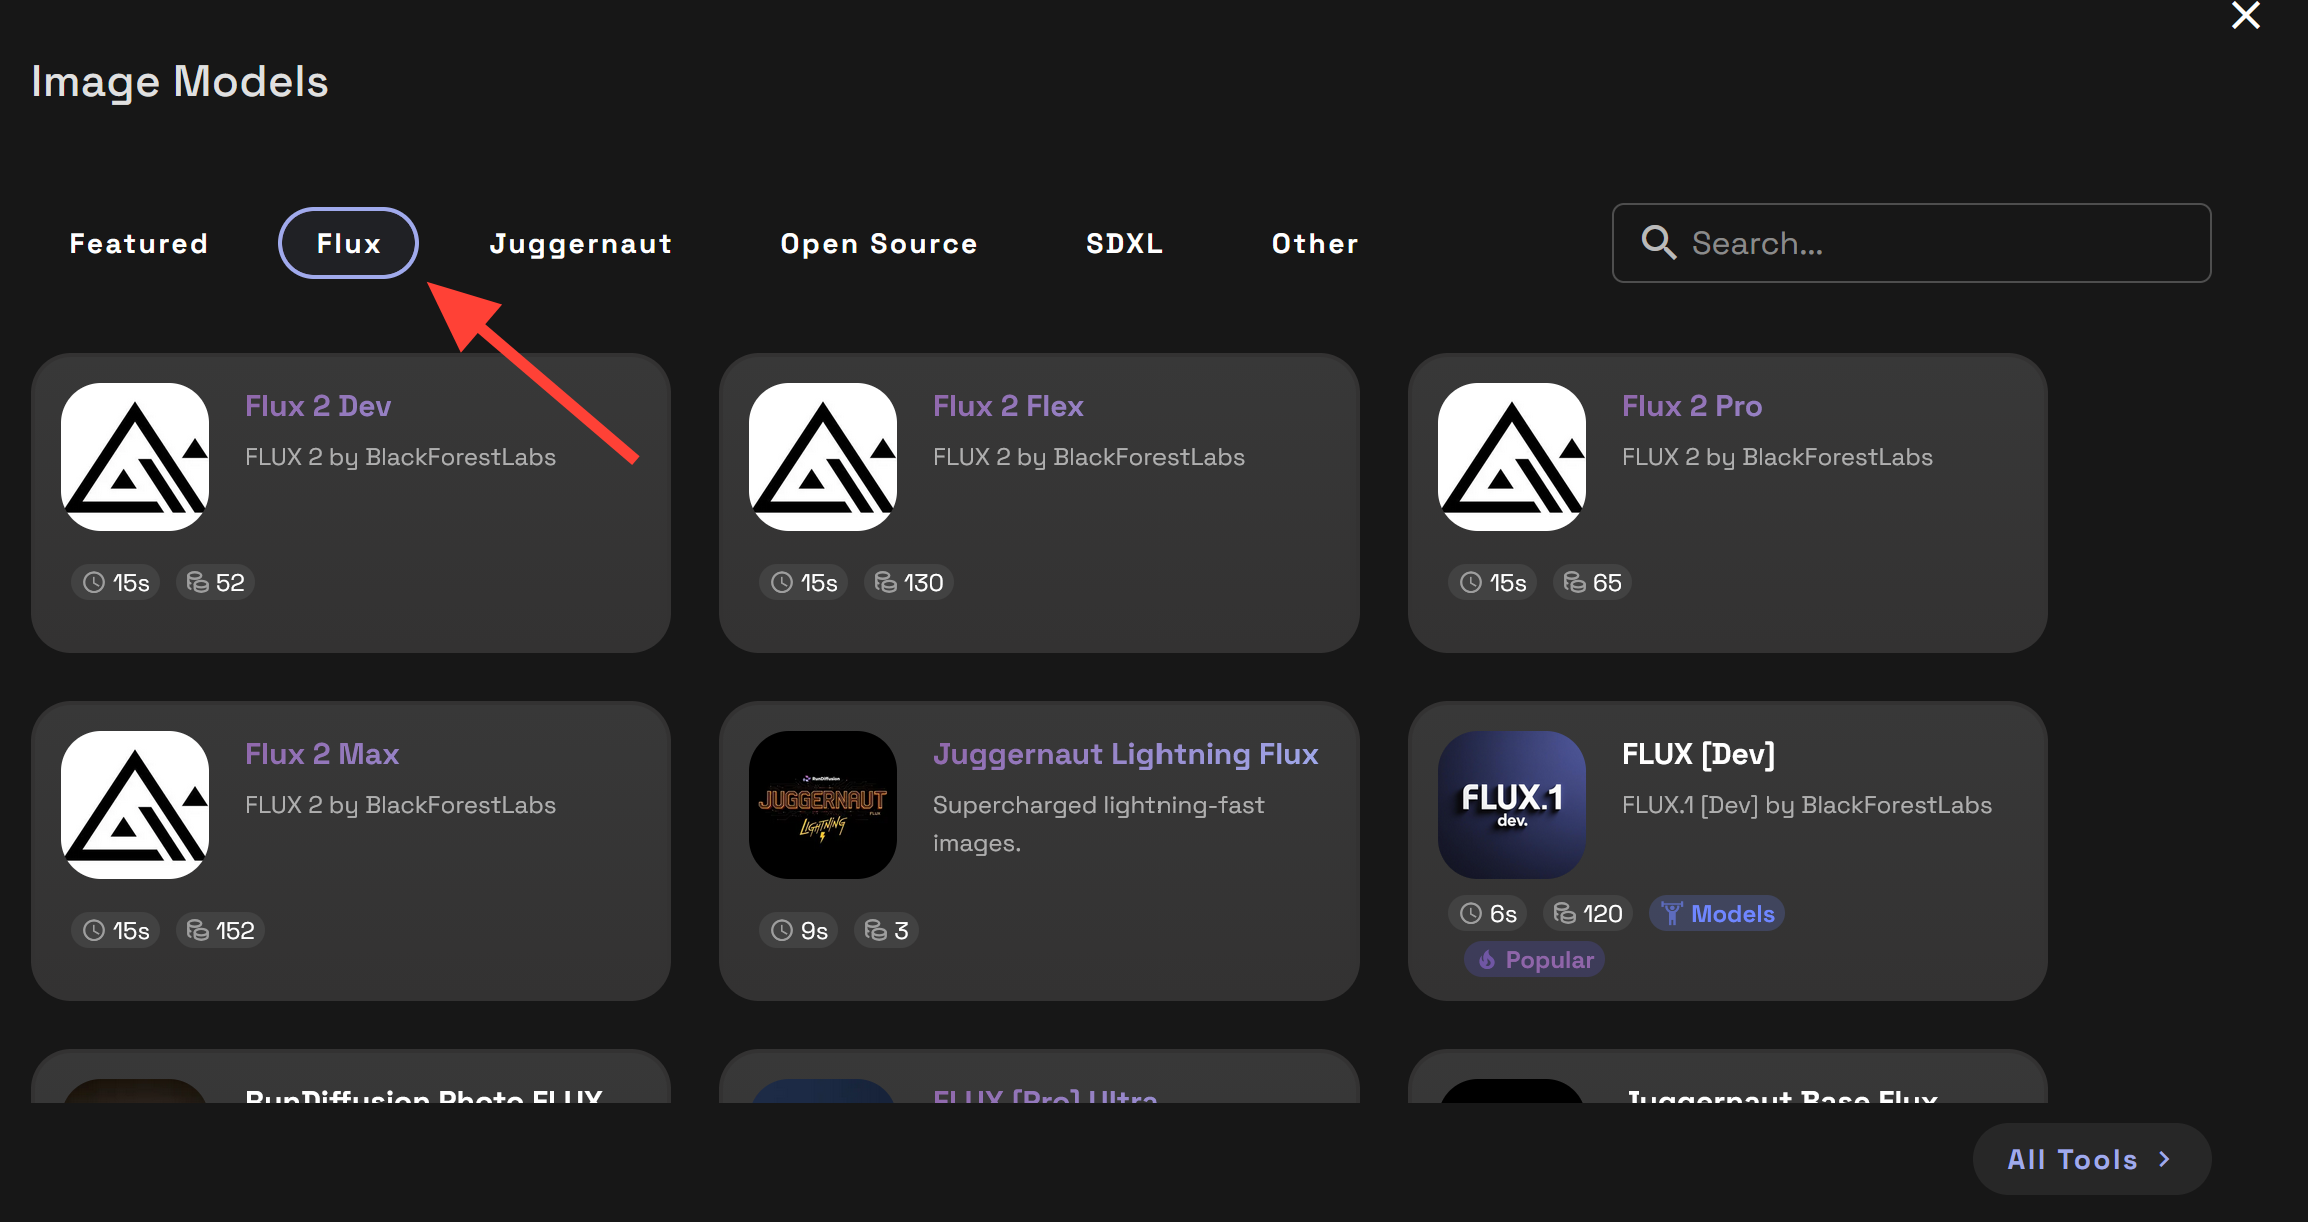Click the 120 credits badge on FLUX [Dev]

coord(1588,913)
